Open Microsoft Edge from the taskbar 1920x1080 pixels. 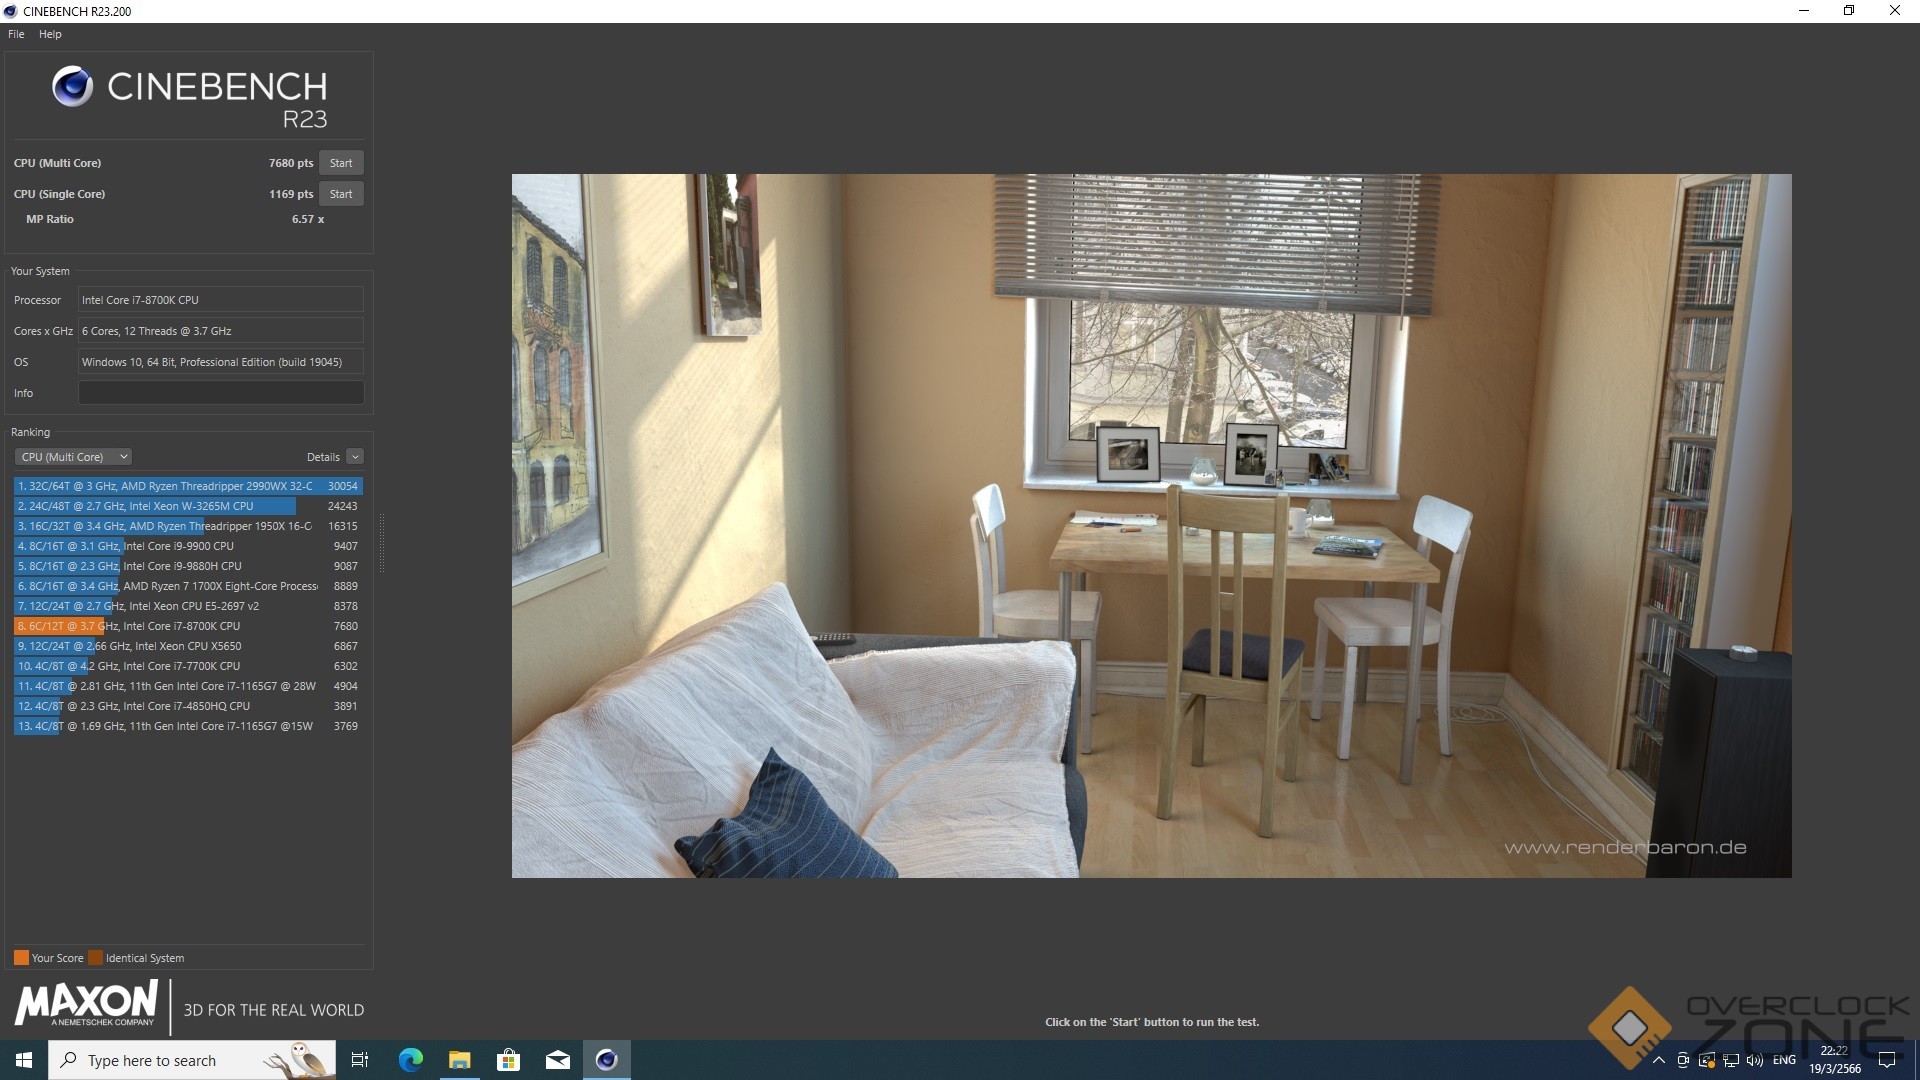tap(411, 1060)
